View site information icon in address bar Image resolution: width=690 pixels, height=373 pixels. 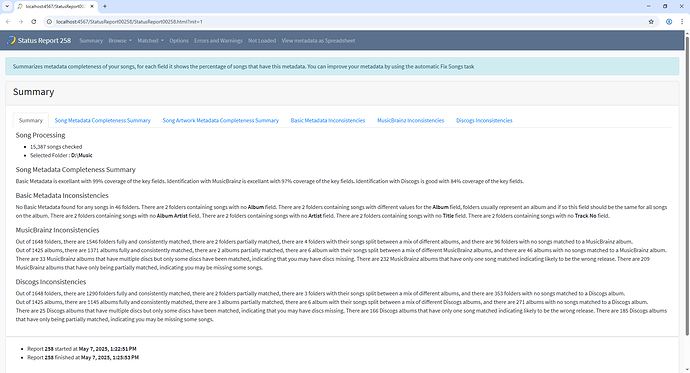pyautogui.click(x=49, y=22)
